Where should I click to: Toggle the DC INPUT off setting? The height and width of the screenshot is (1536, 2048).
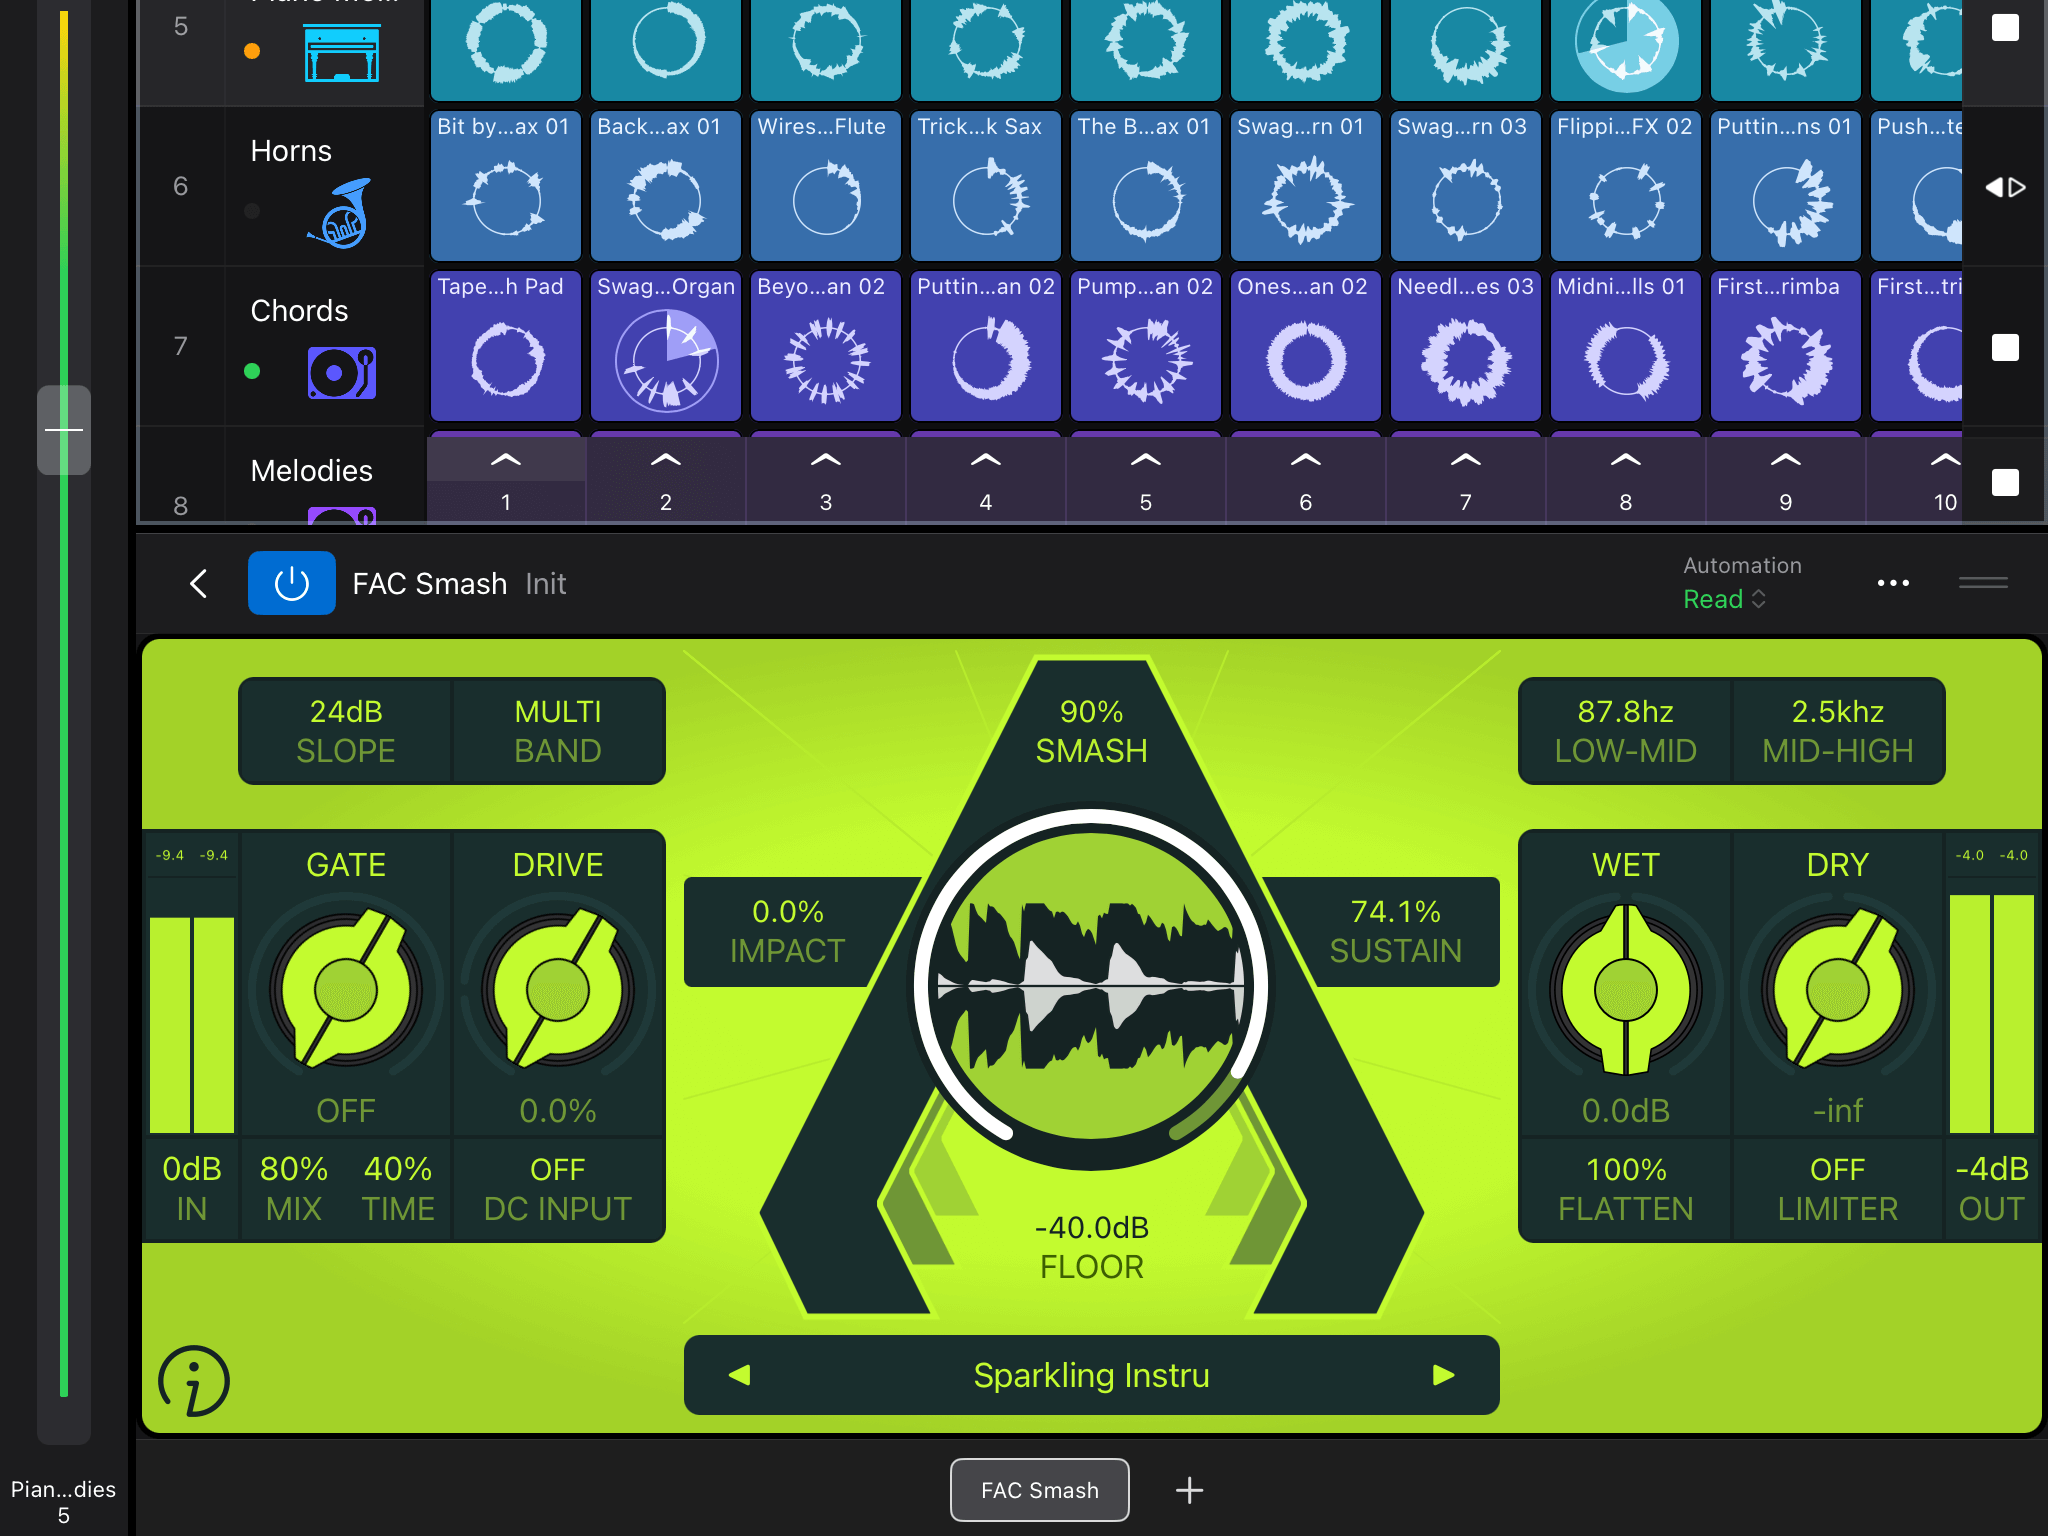tap(558, 1189)
